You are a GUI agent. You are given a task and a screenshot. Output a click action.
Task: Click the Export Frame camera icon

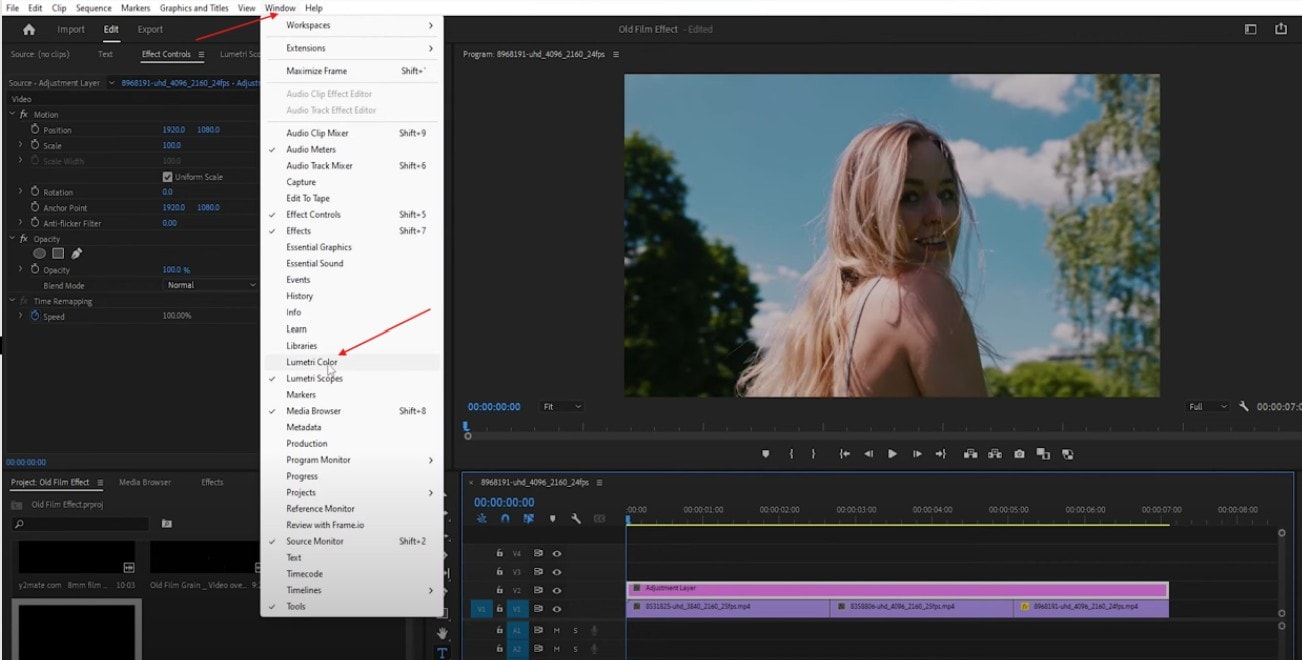pyautogui.click(x=1018, y=454)
